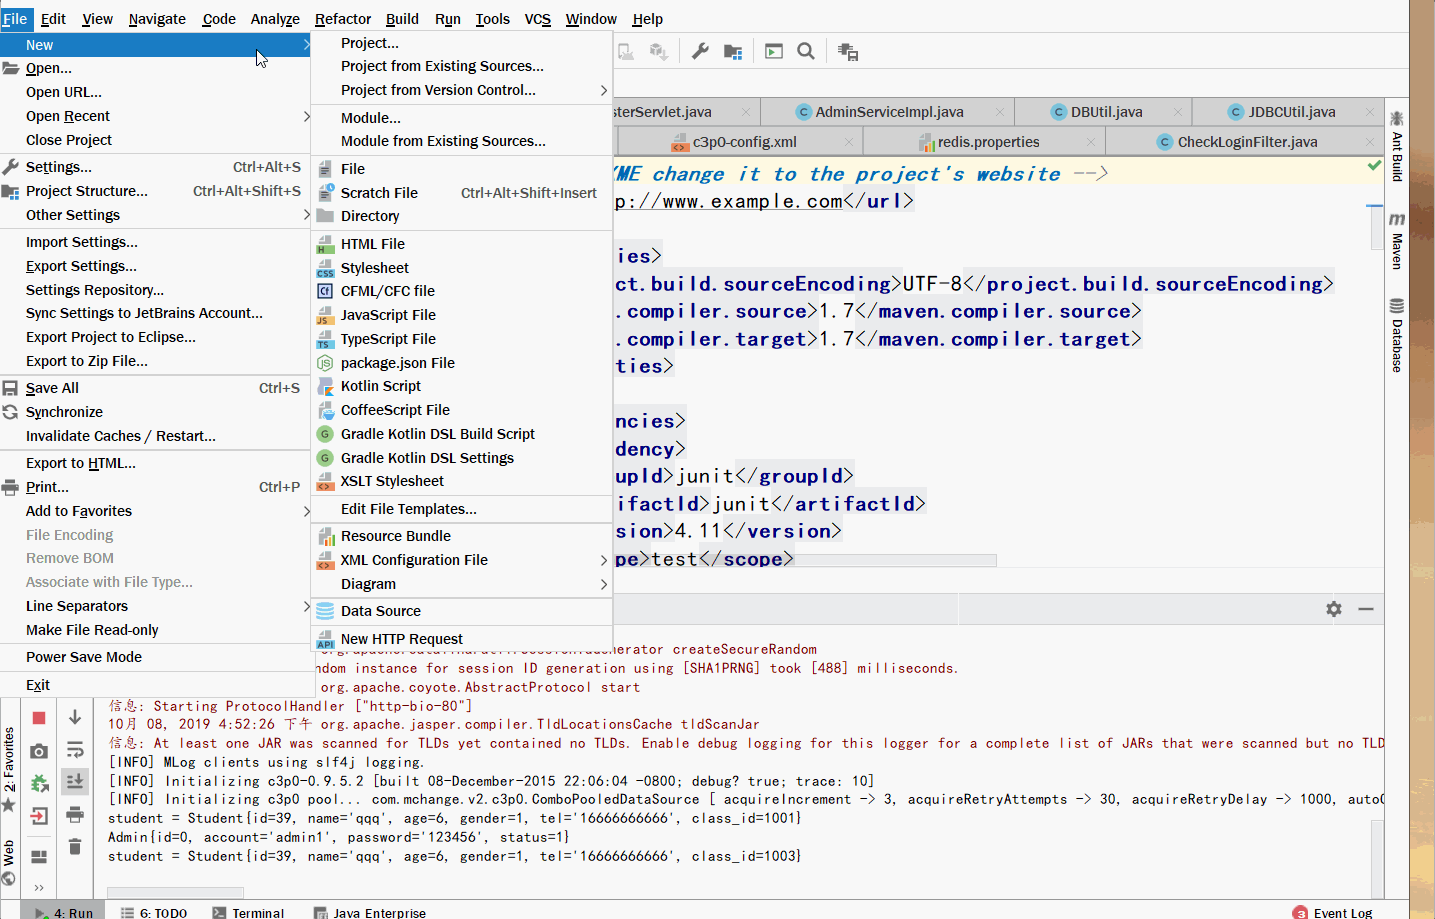
Task: Open the Event Log
Action: point(1333,912)
